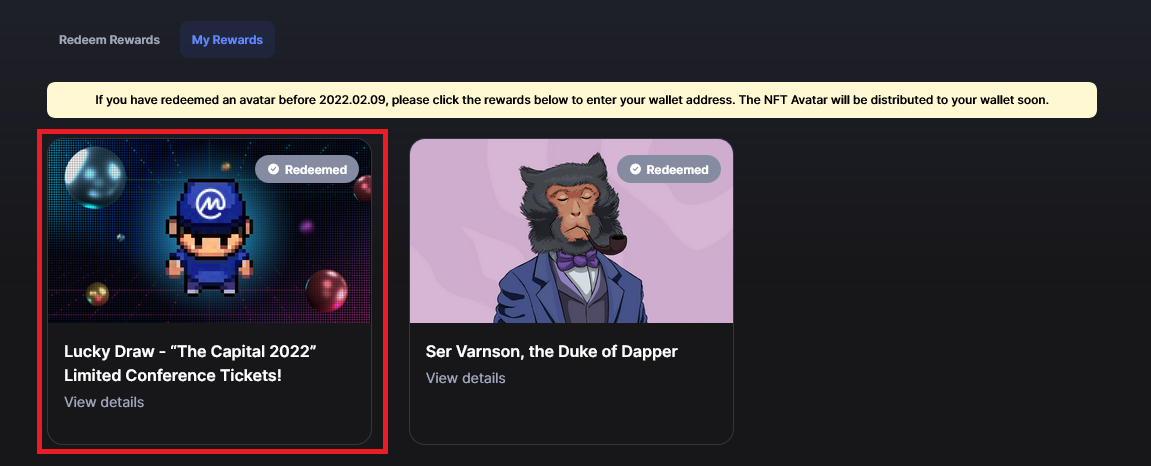This screenshot has height=466, width=1151.
Task: Click the CoinMarketCap logo on pixel character's cap
Action: tap(210, 200)
